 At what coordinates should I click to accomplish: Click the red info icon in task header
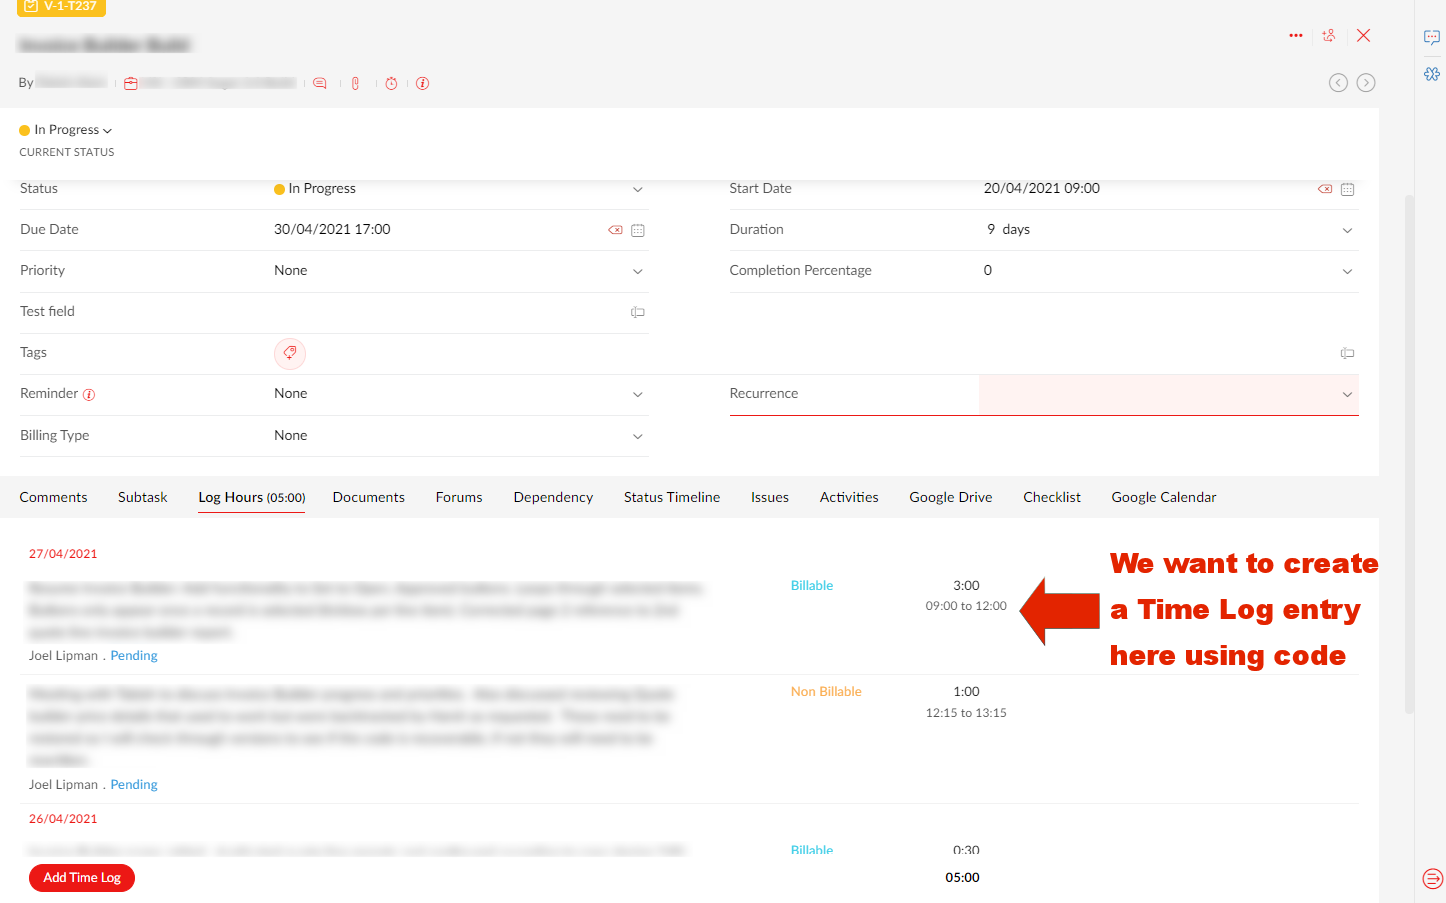point(423,84)
